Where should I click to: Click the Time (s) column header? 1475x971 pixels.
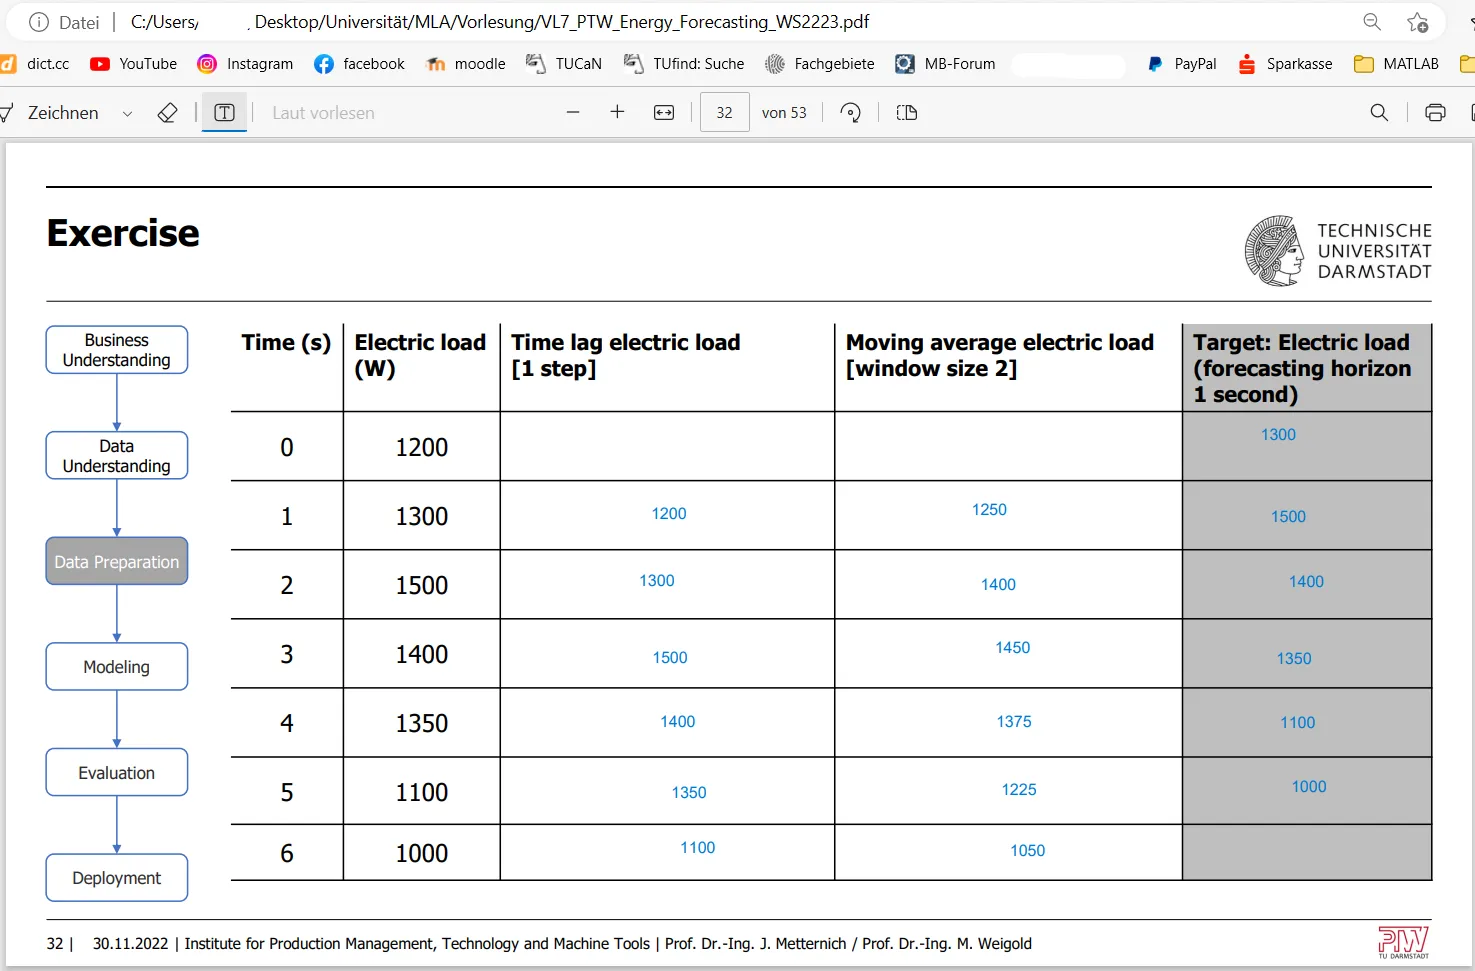pos(286,343)
